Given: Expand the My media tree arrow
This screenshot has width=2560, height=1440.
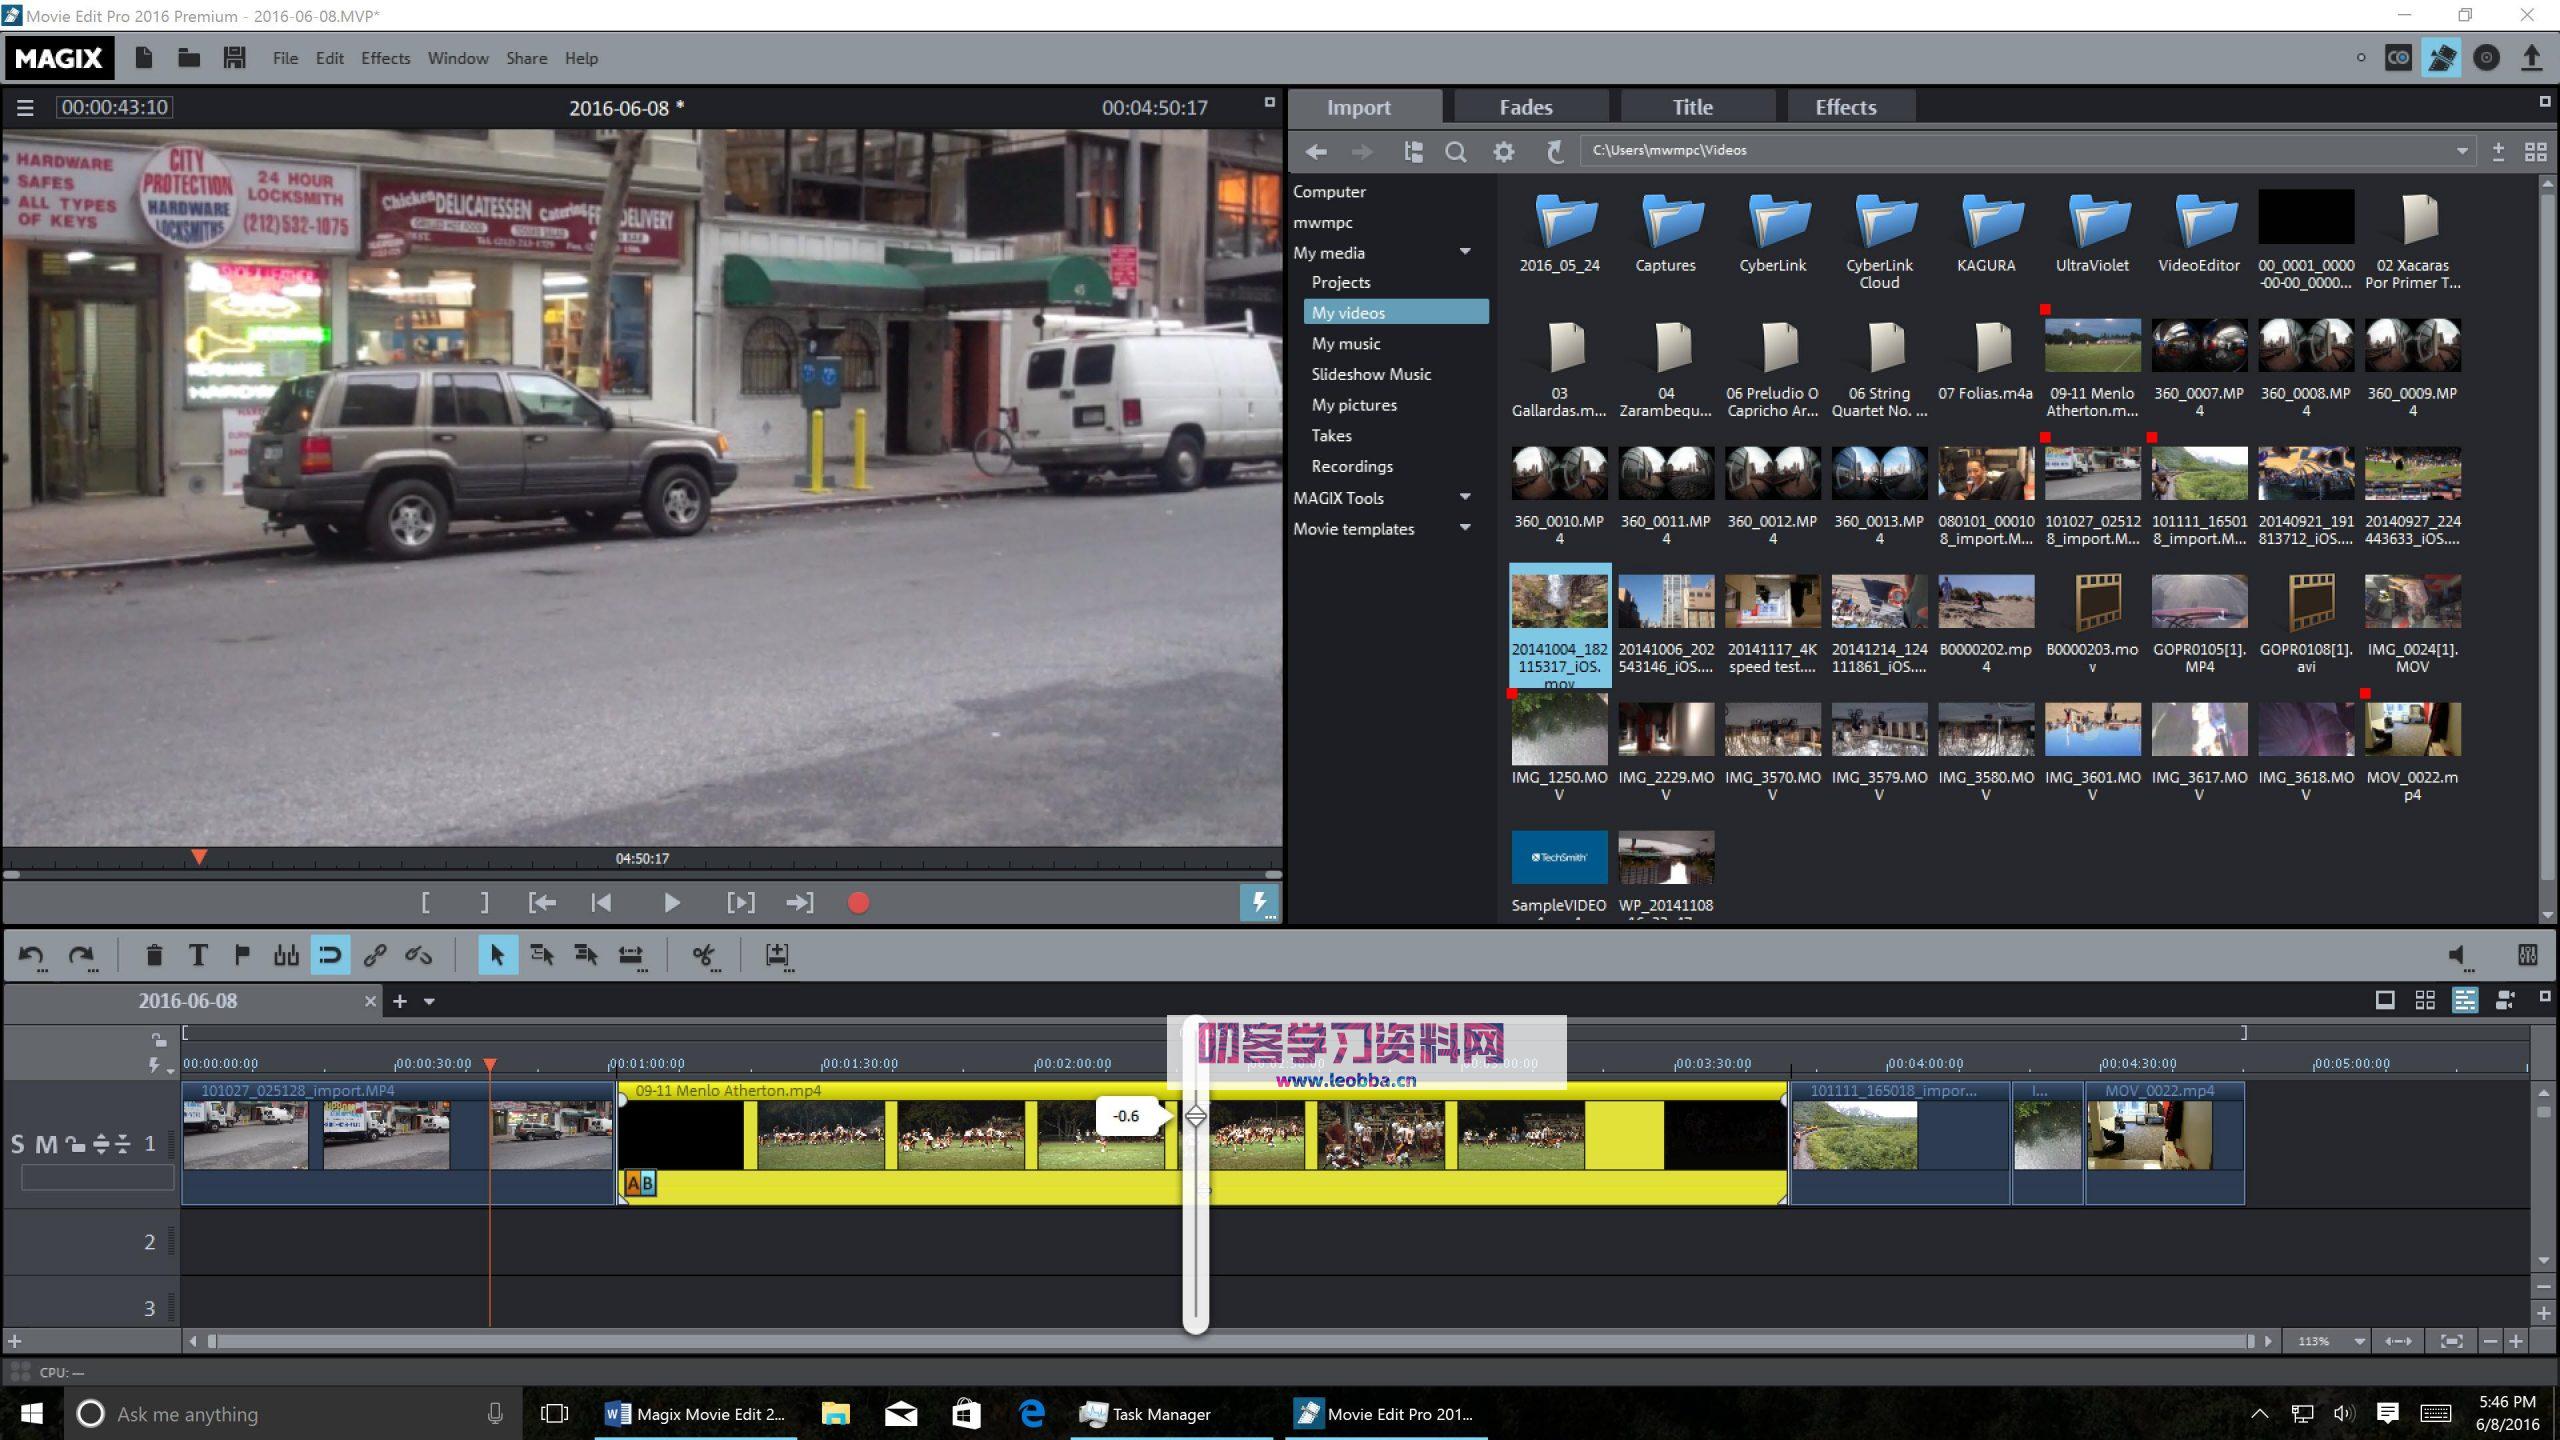Looking at the screenshot, I should 1465,252.
